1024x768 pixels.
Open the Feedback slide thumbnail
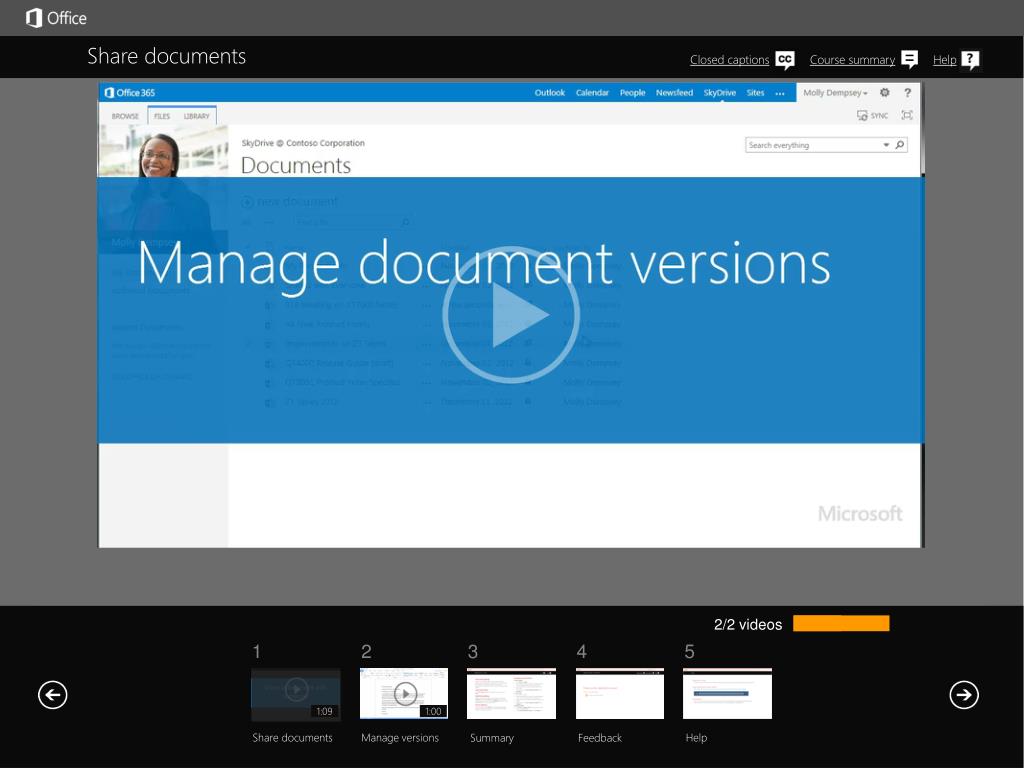[620, 694]
